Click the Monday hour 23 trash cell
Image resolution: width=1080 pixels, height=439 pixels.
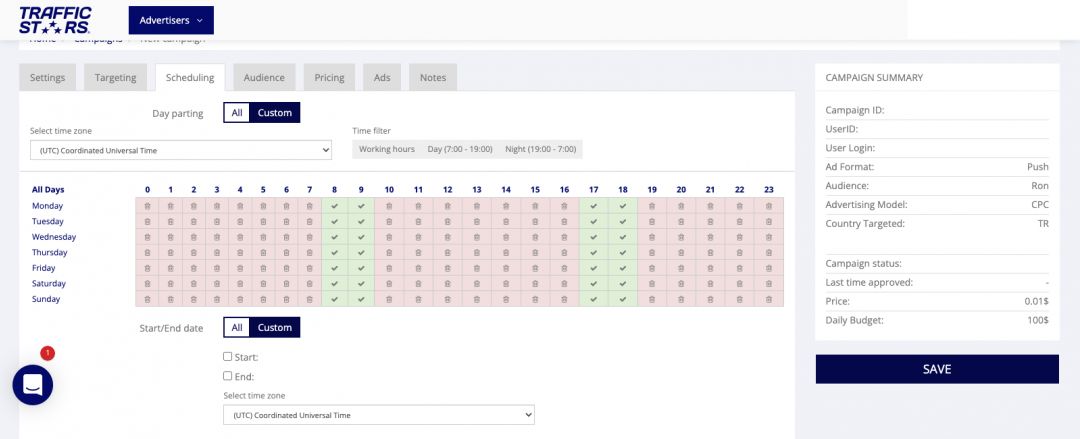[769, 205]
